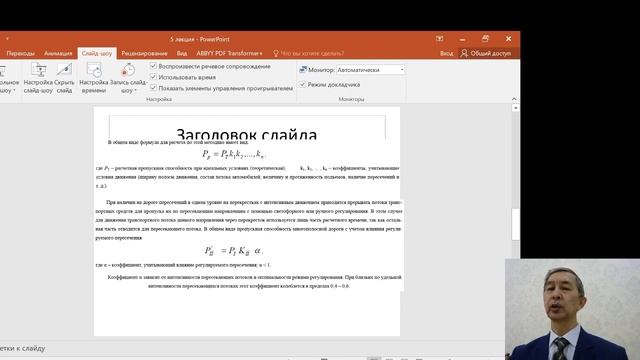The image size is (640, 360).
Task: Open the Запись слайд-шоу button
Action: click(x=128, y=78)
